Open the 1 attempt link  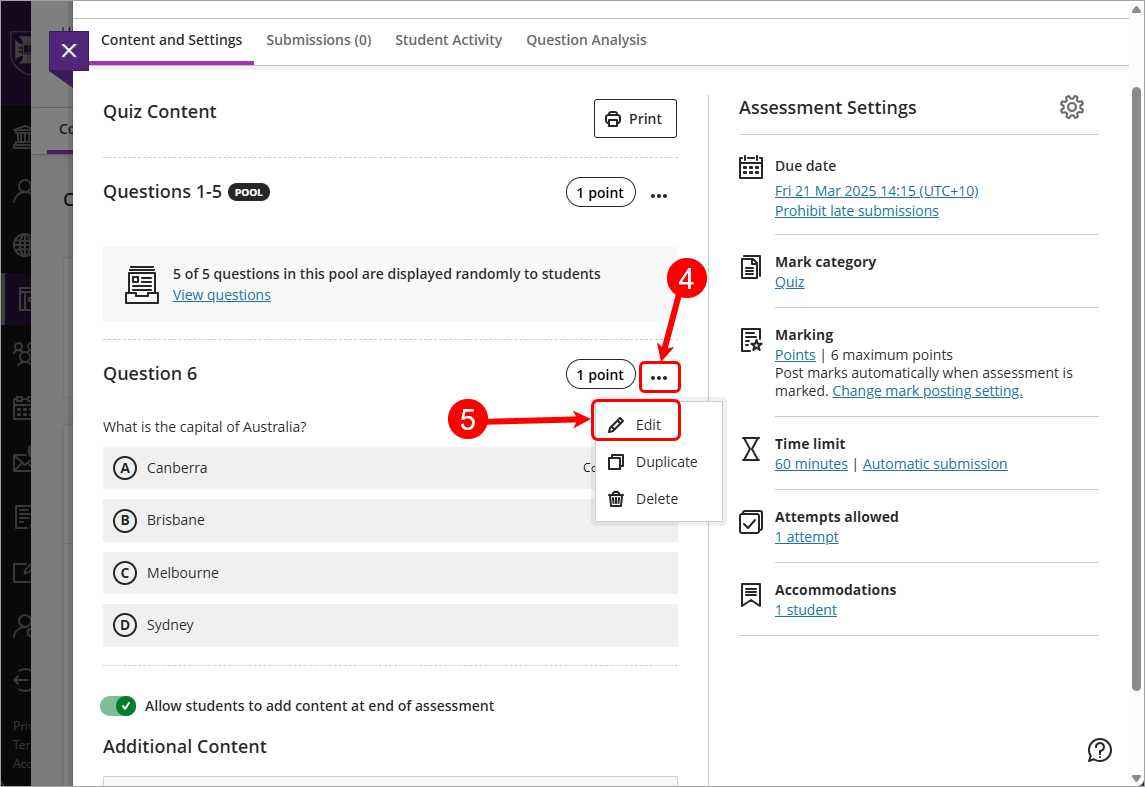806,537
